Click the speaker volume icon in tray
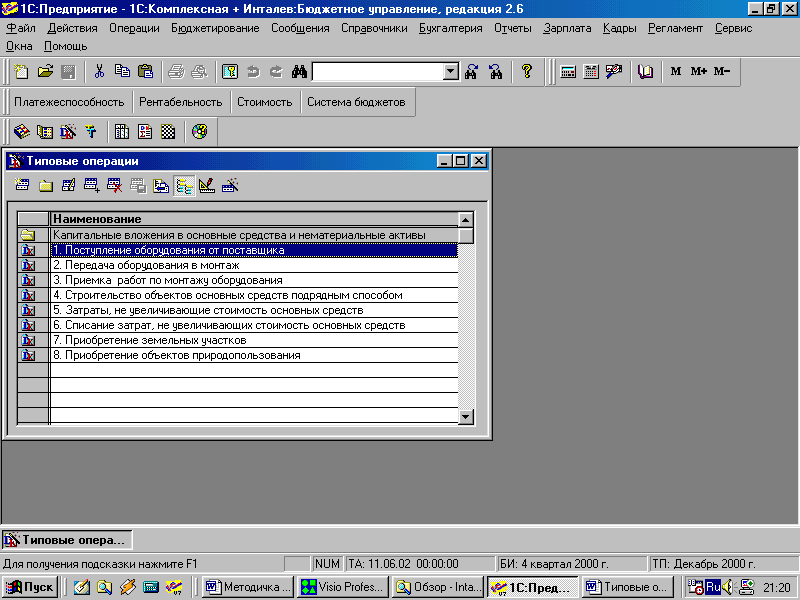The width and height of the screenshot is (800, 600). (728, 587)
